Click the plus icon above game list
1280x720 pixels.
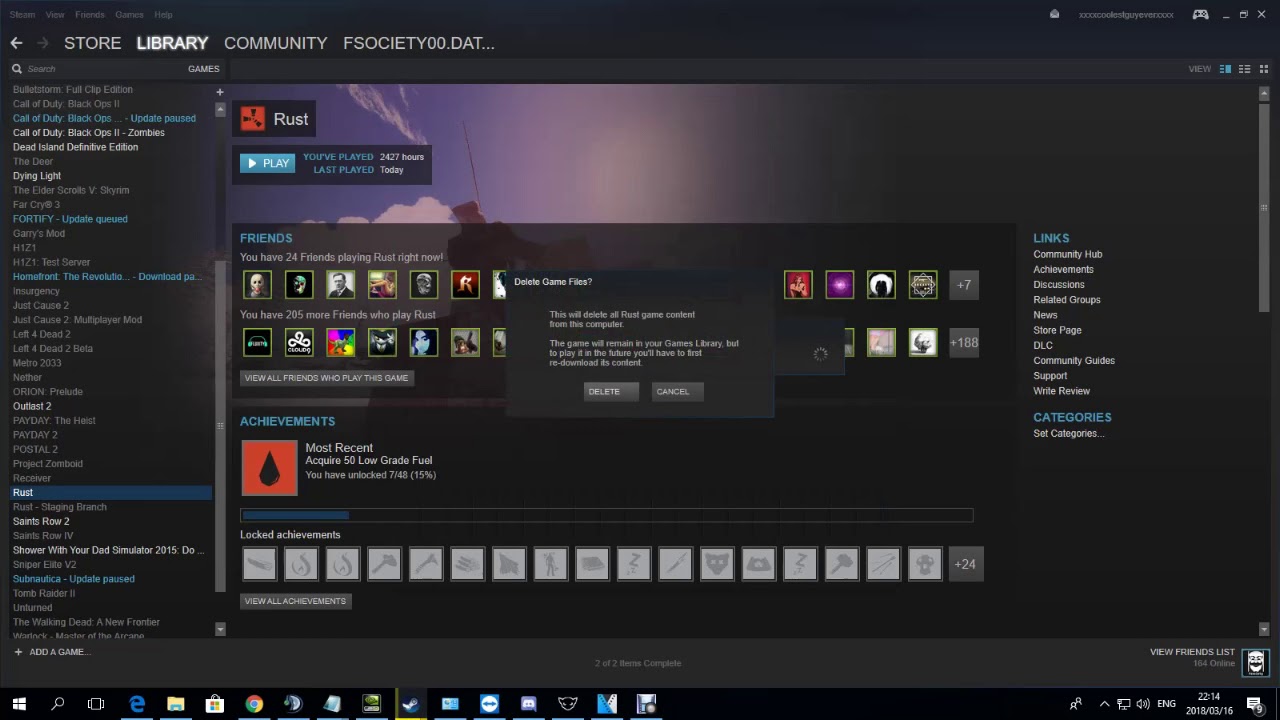[x=220, y=92]
